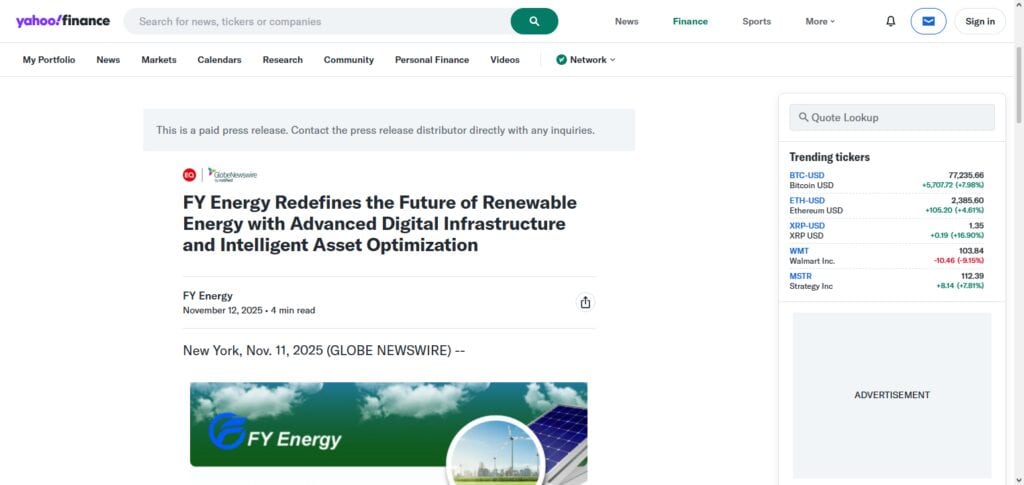
Task: Click the 'Trending tickers' heading
Action: [x=829, y=157]
